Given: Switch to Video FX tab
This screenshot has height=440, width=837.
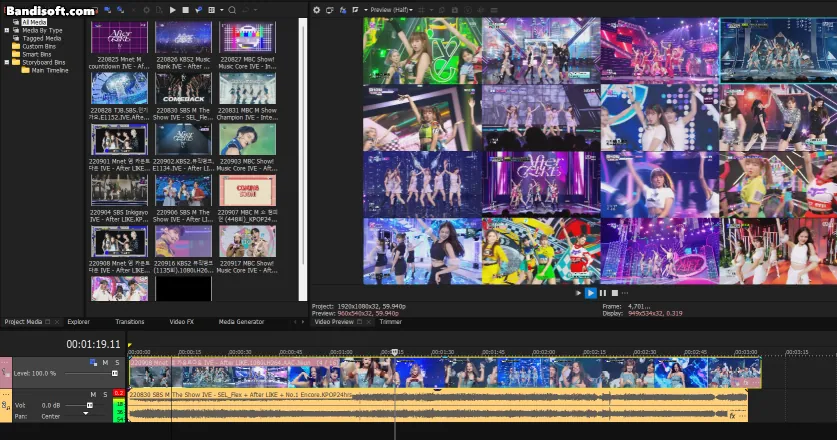Looking at the screenshot, I should [181, 321].
